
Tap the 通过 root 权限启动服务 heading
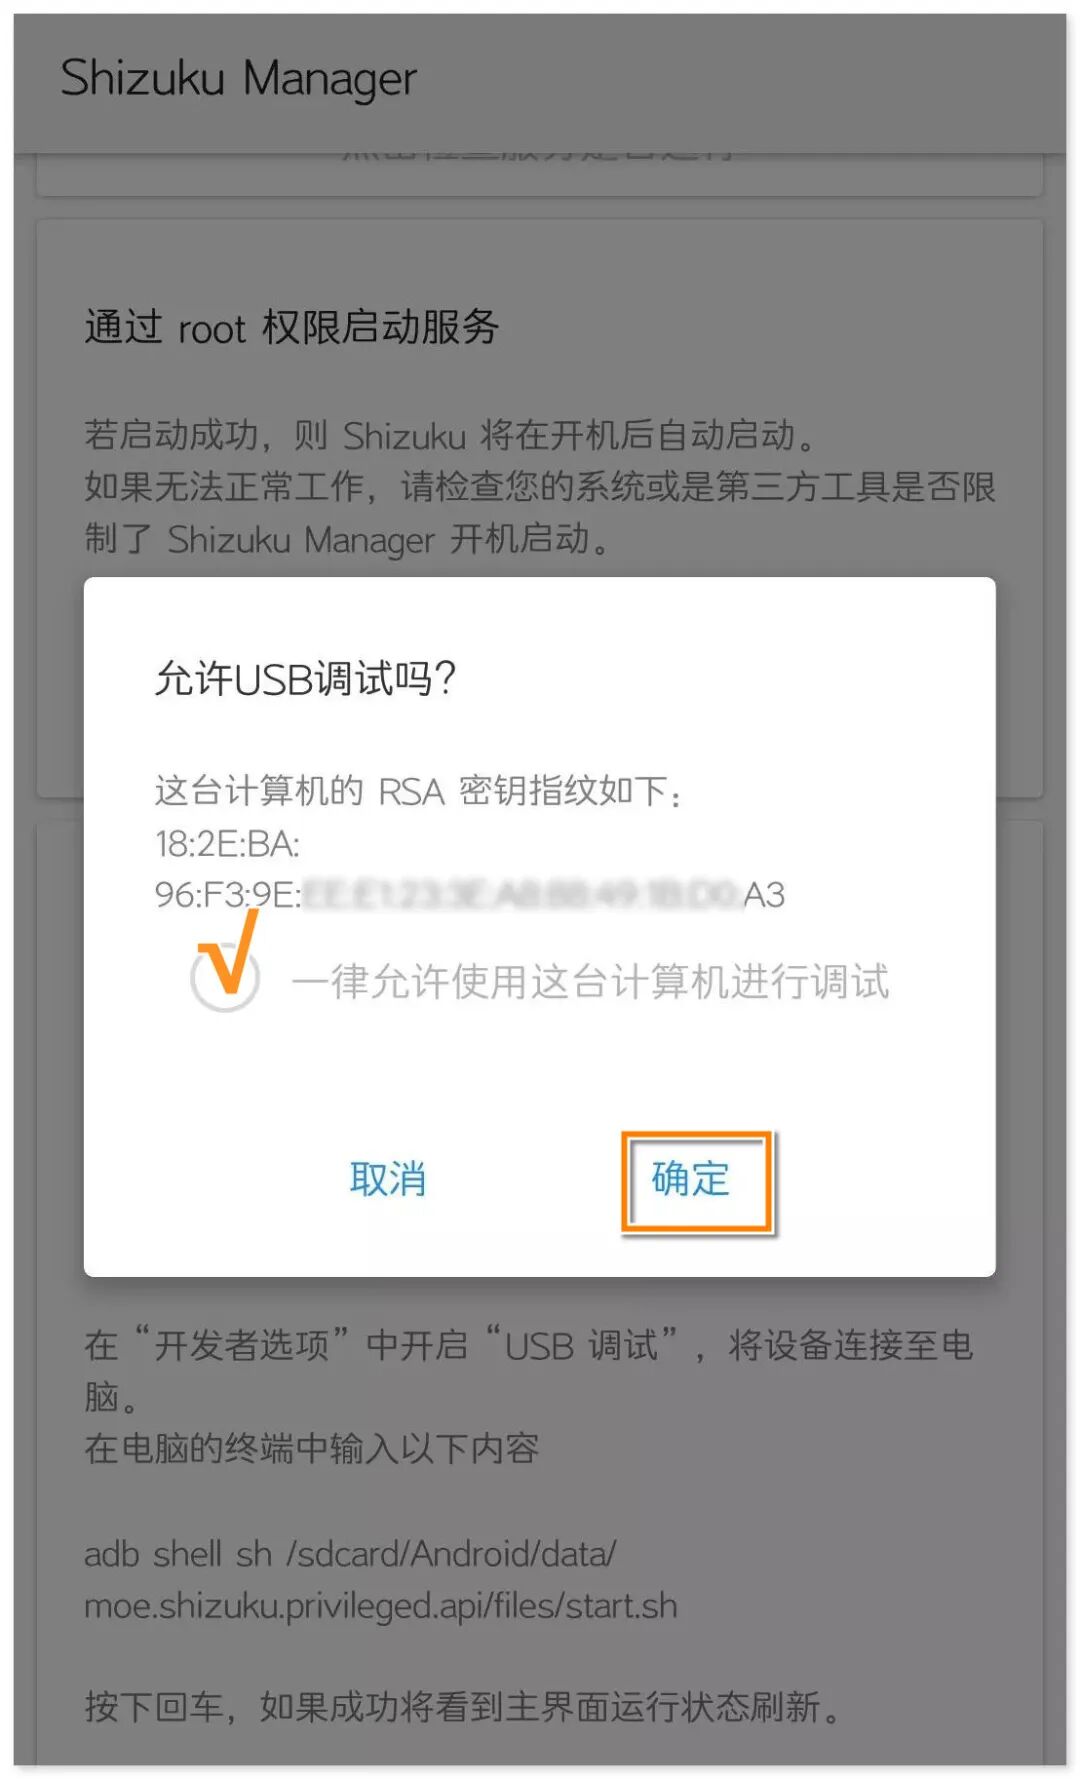(x=291, y=327)
